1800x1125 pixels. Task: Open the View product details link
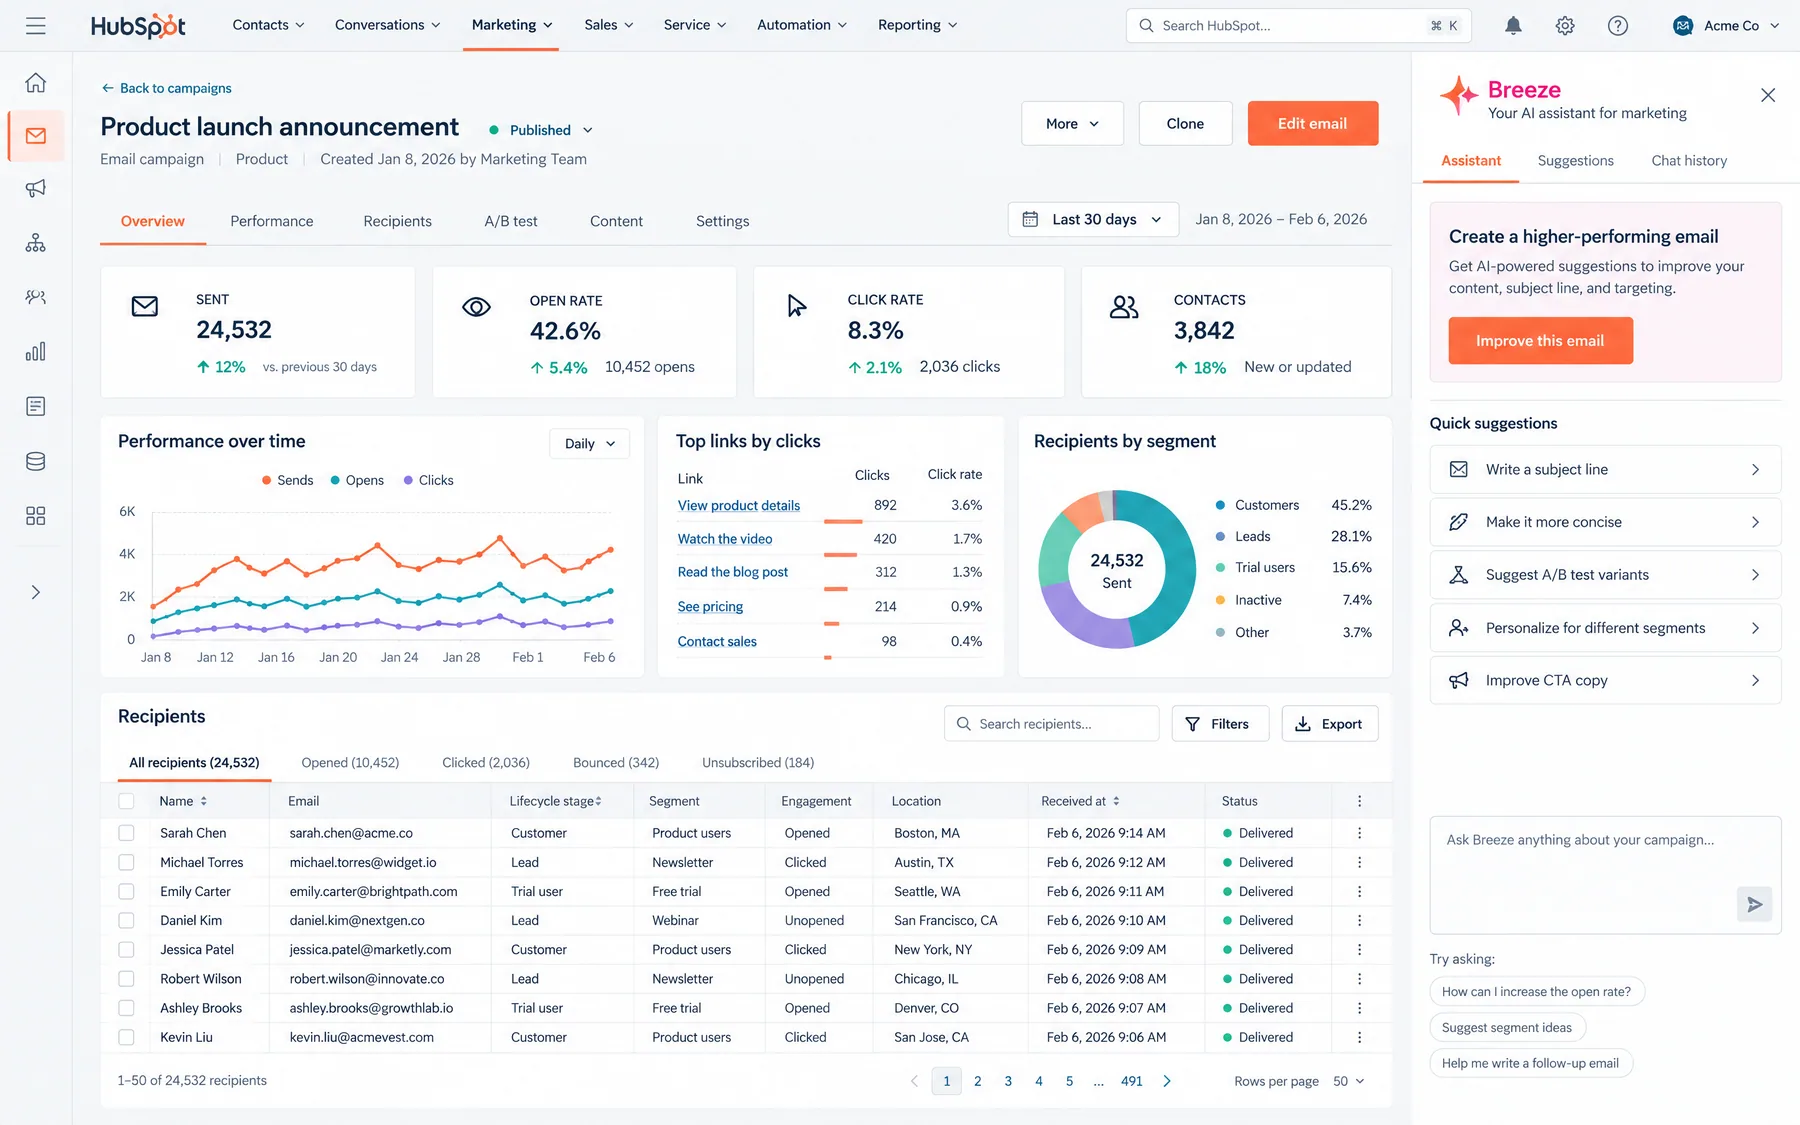[739, 506]
